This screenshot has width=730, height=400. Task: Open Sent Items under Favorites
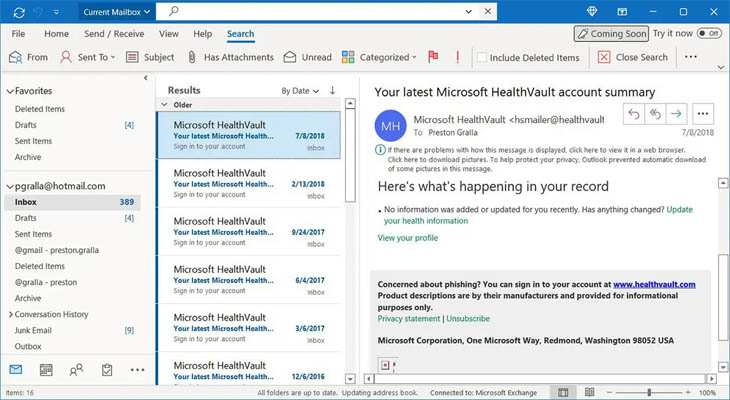click(x=33, y=141)
